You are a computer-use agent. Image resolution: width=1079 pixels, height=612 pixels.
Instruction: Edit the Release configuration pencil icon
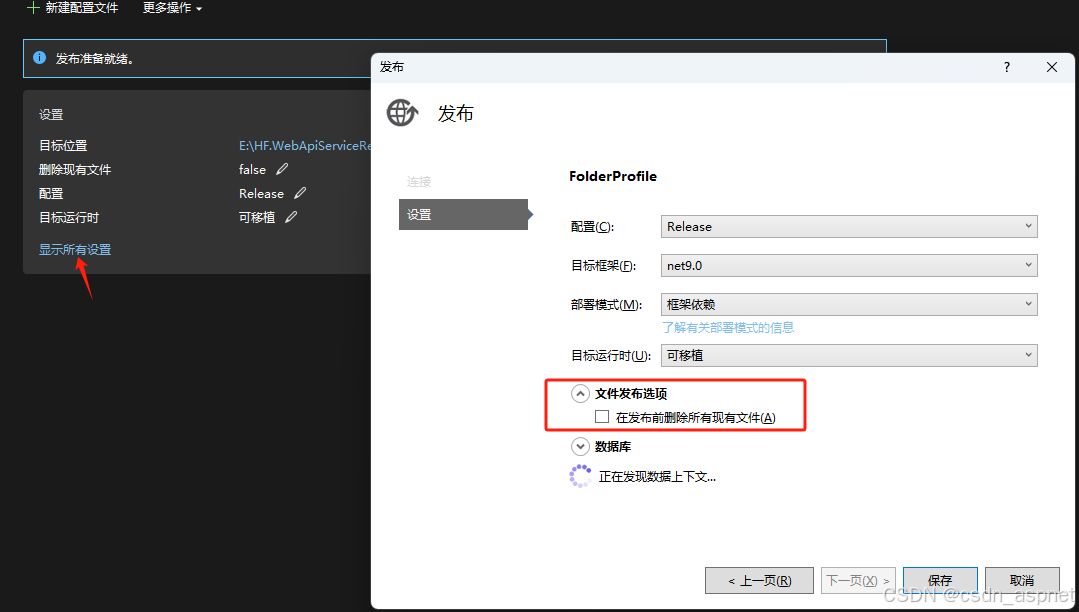[300, 193]
